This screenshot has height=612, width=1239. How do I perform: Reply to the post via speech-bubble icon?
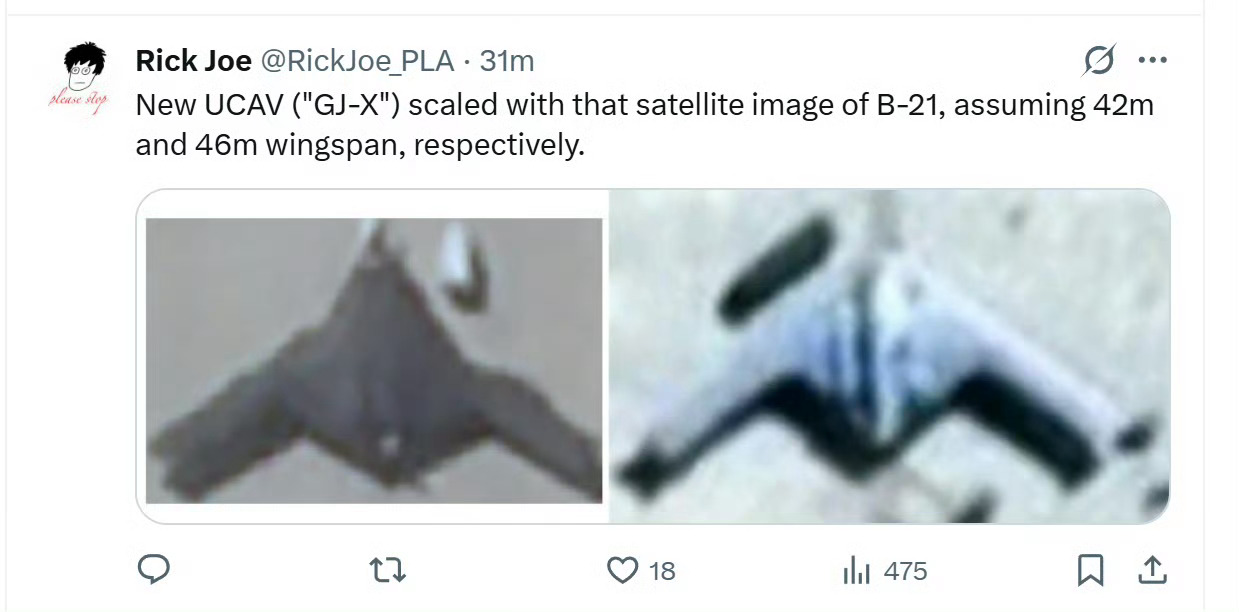[x=152, y=570]
